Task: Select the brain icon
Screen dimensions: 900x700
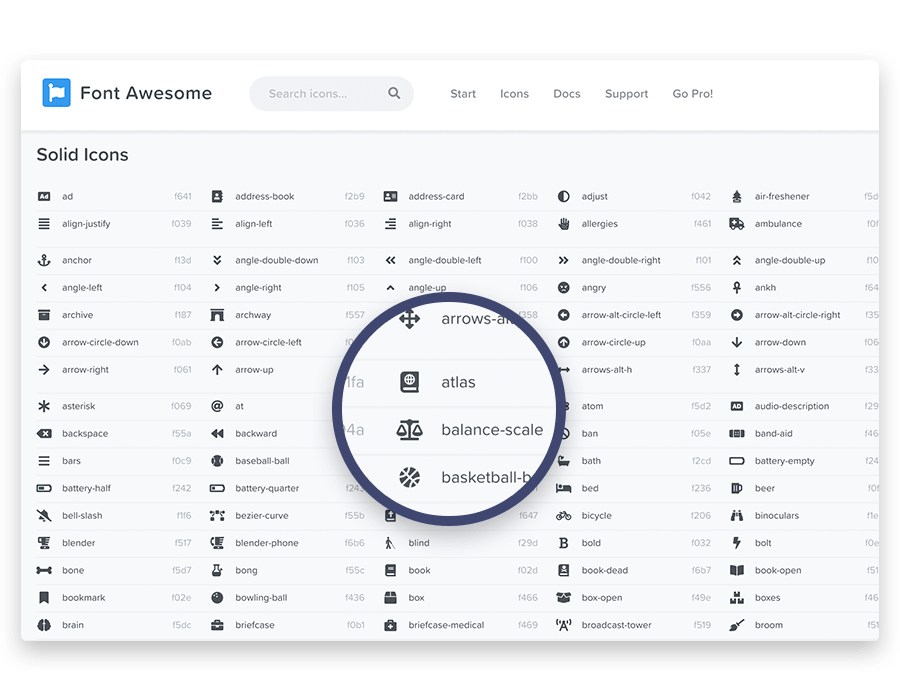Action: click(x=44, y=625)
